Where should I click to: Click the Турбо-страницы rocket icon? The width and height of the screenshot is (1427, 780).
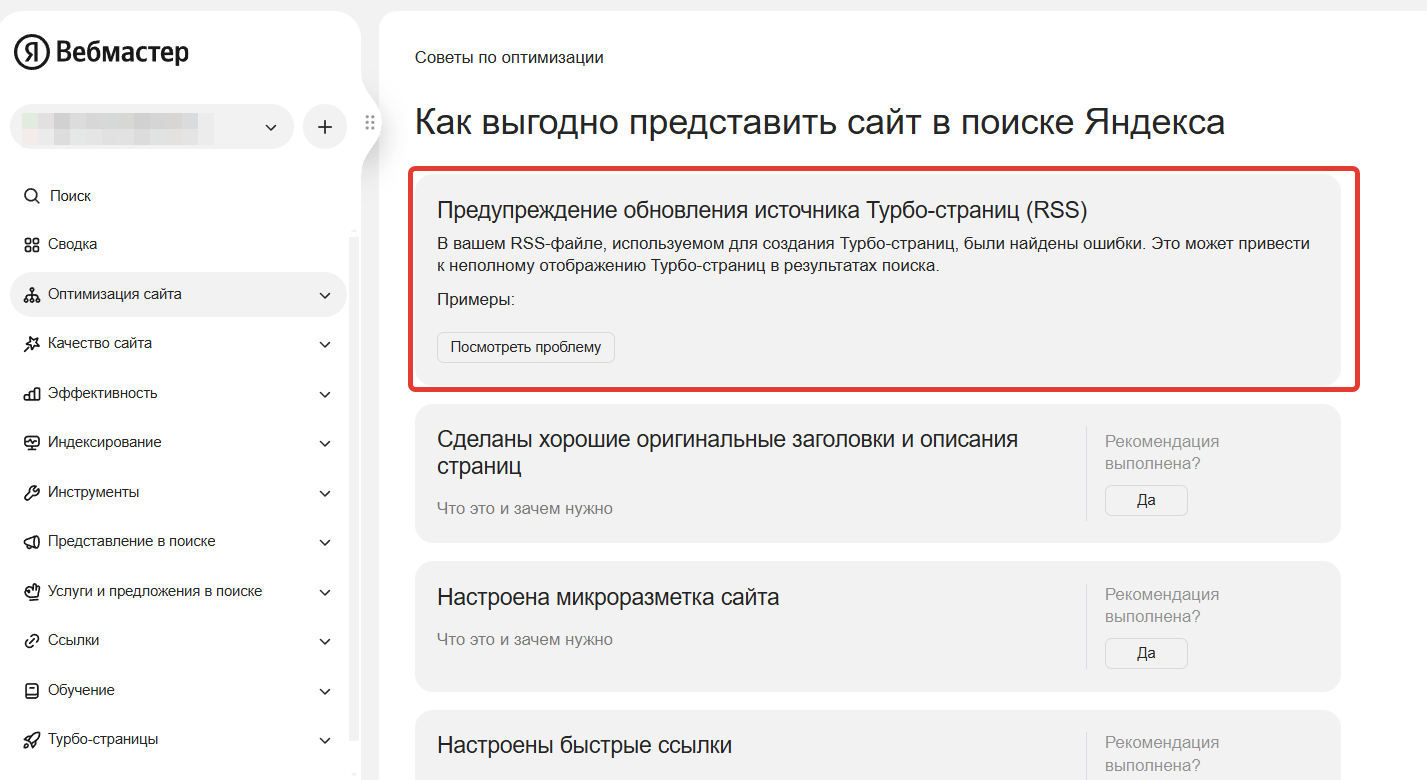(x=31, y=740)
